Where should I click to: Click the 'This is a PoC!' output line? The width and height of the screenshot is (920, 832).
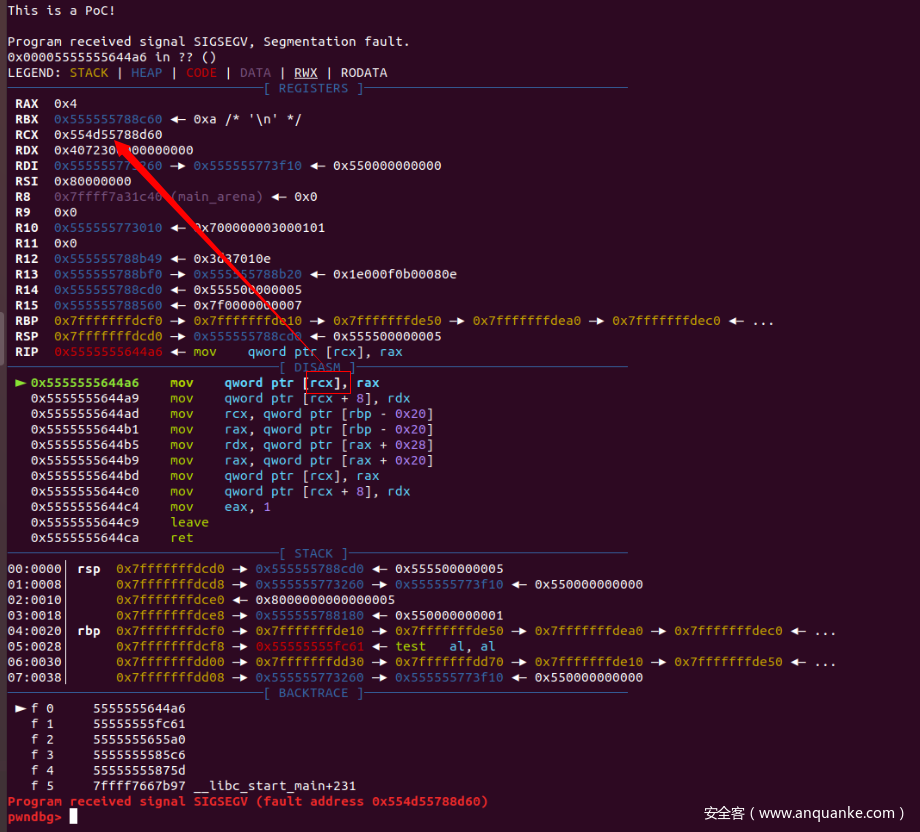pos(61,11)
